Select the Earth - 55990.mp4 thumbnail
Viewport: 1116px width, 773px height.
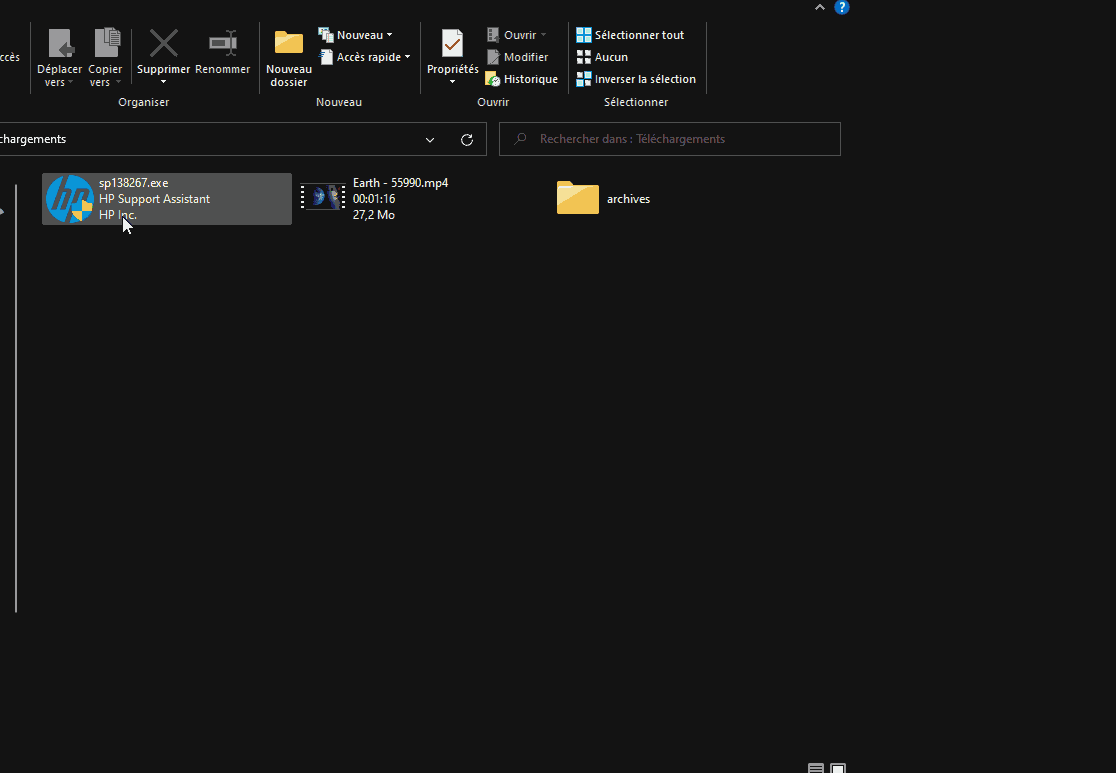click(323, 197)
